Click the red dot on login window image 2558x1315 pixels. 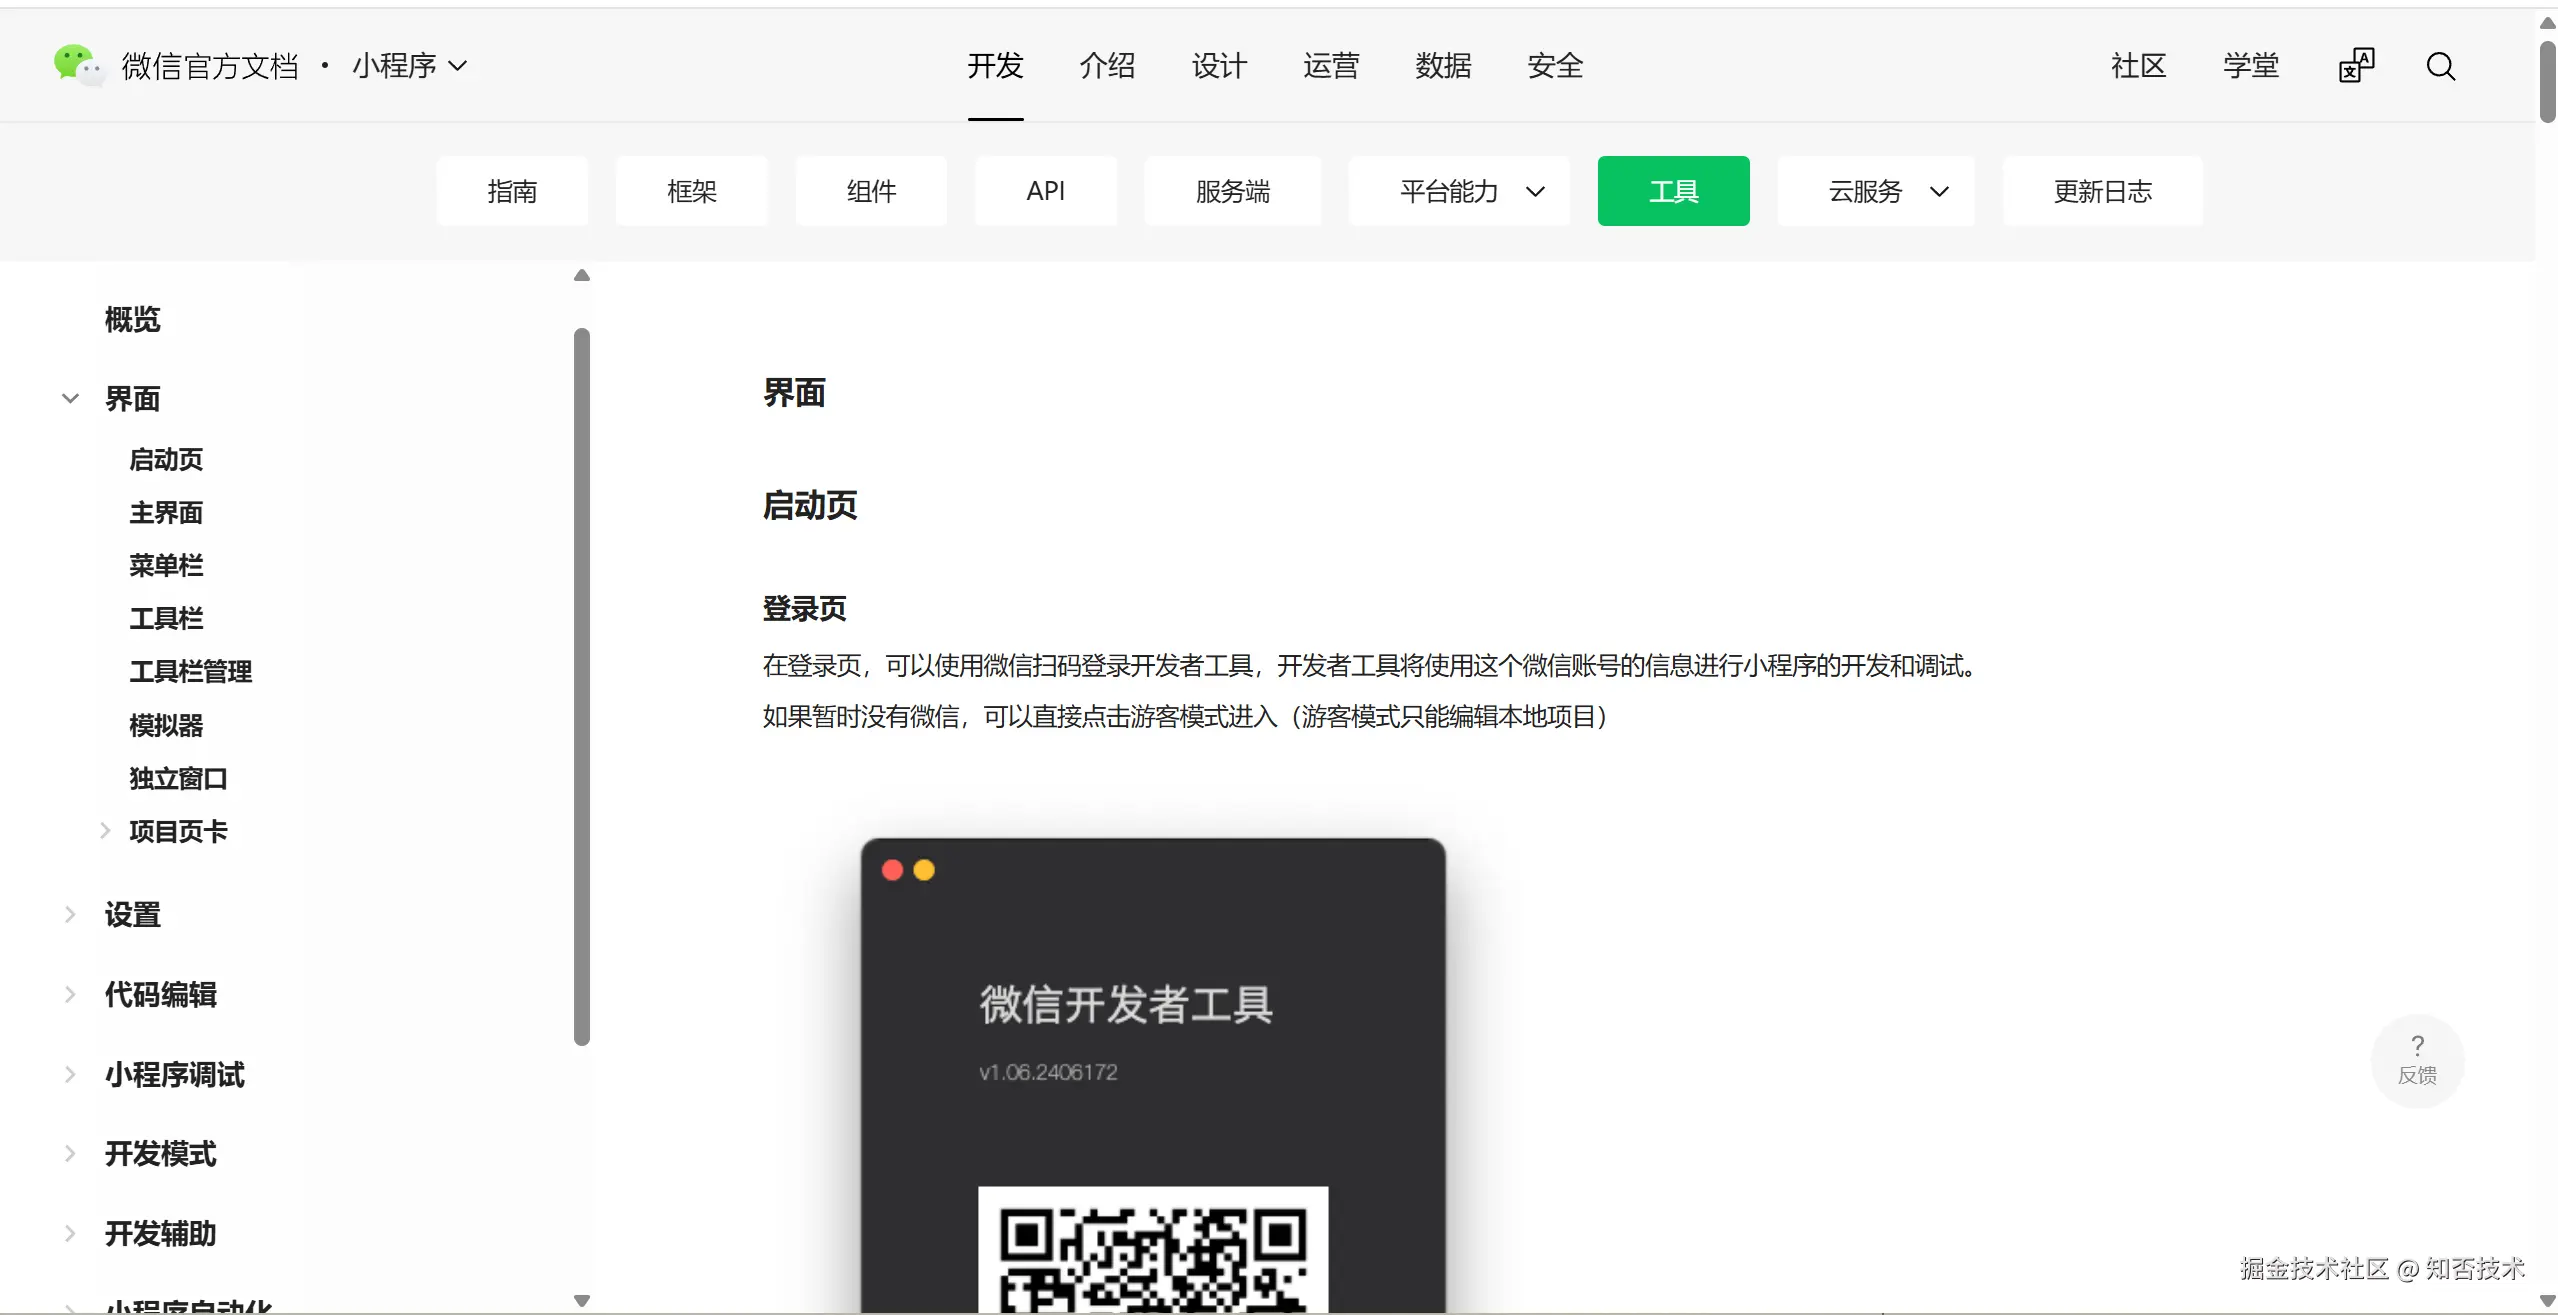coord(892,870)
